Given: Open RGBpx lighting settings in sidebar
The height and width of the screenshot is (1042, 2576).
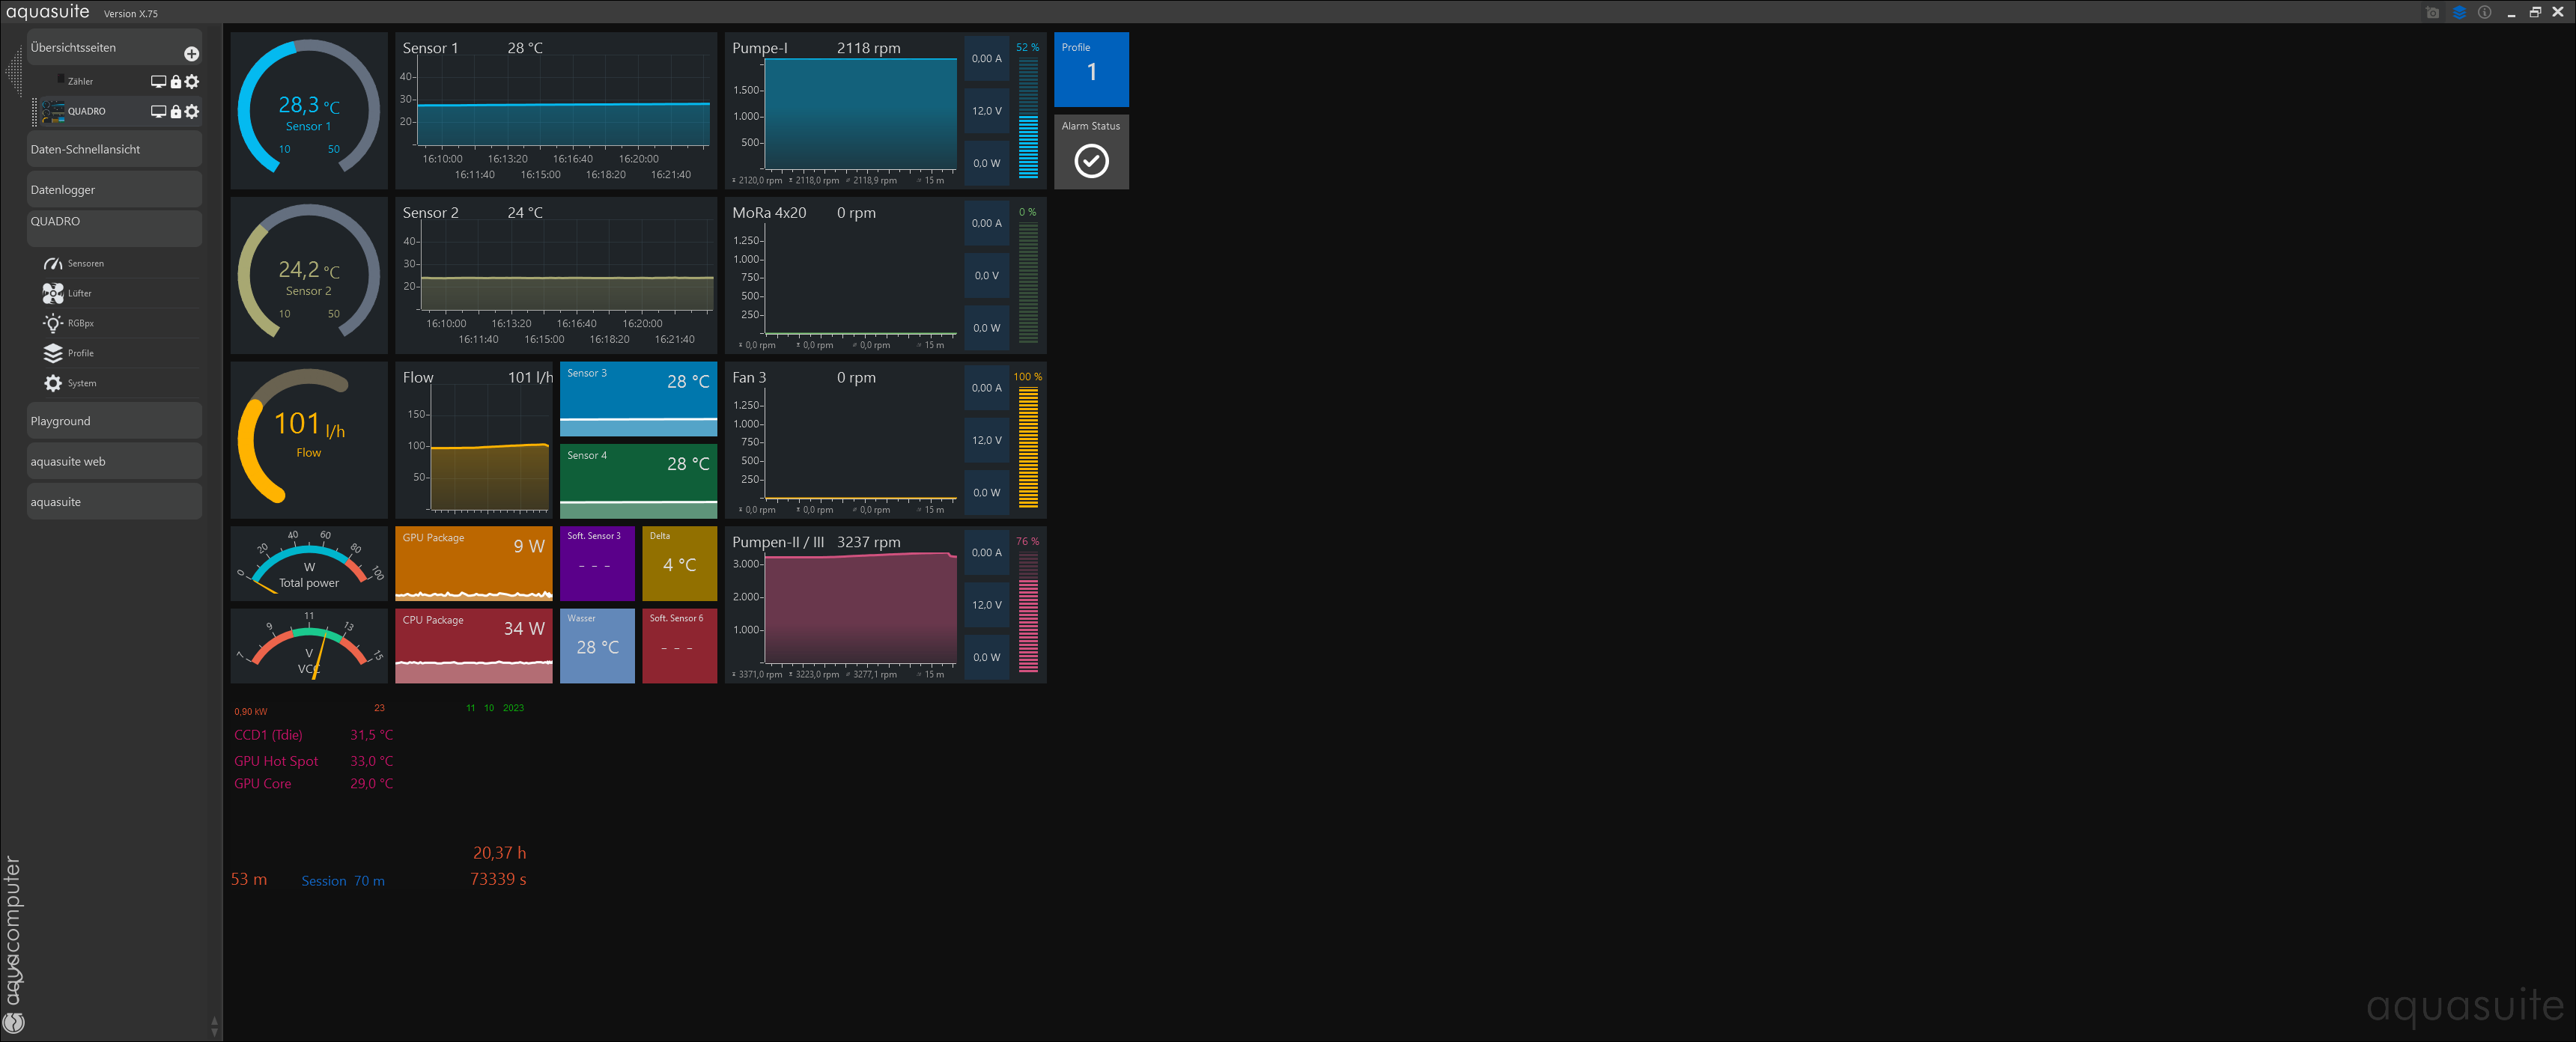Looking at the screenshot, I should coord(80,324).
